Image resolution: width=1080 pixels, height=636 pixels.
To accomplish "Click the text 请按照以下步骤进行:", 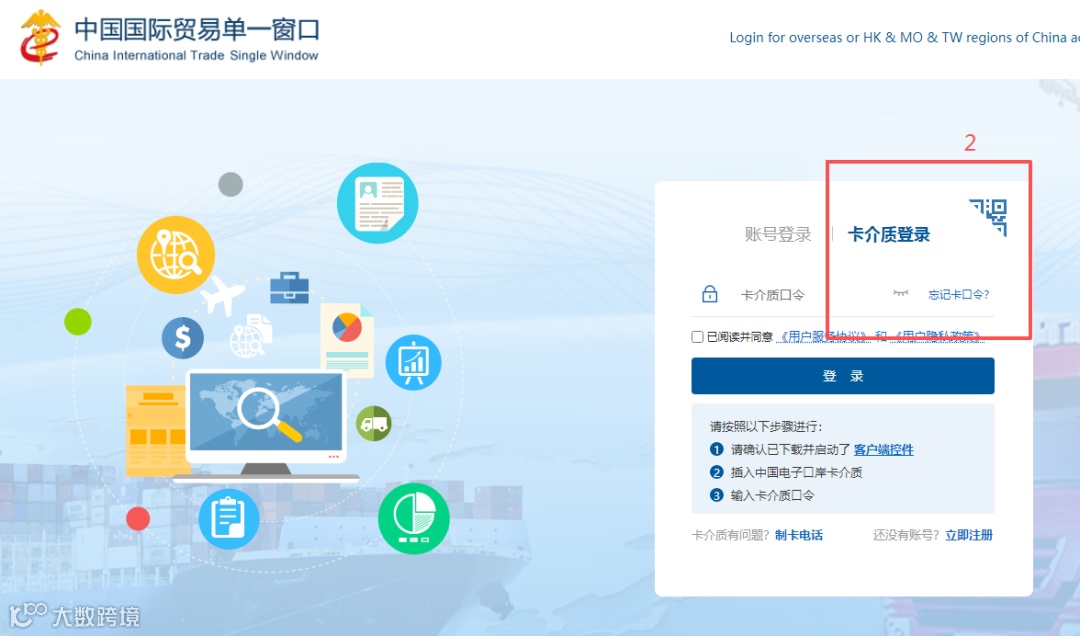I will pyautogui.click(x=766, y=427).
